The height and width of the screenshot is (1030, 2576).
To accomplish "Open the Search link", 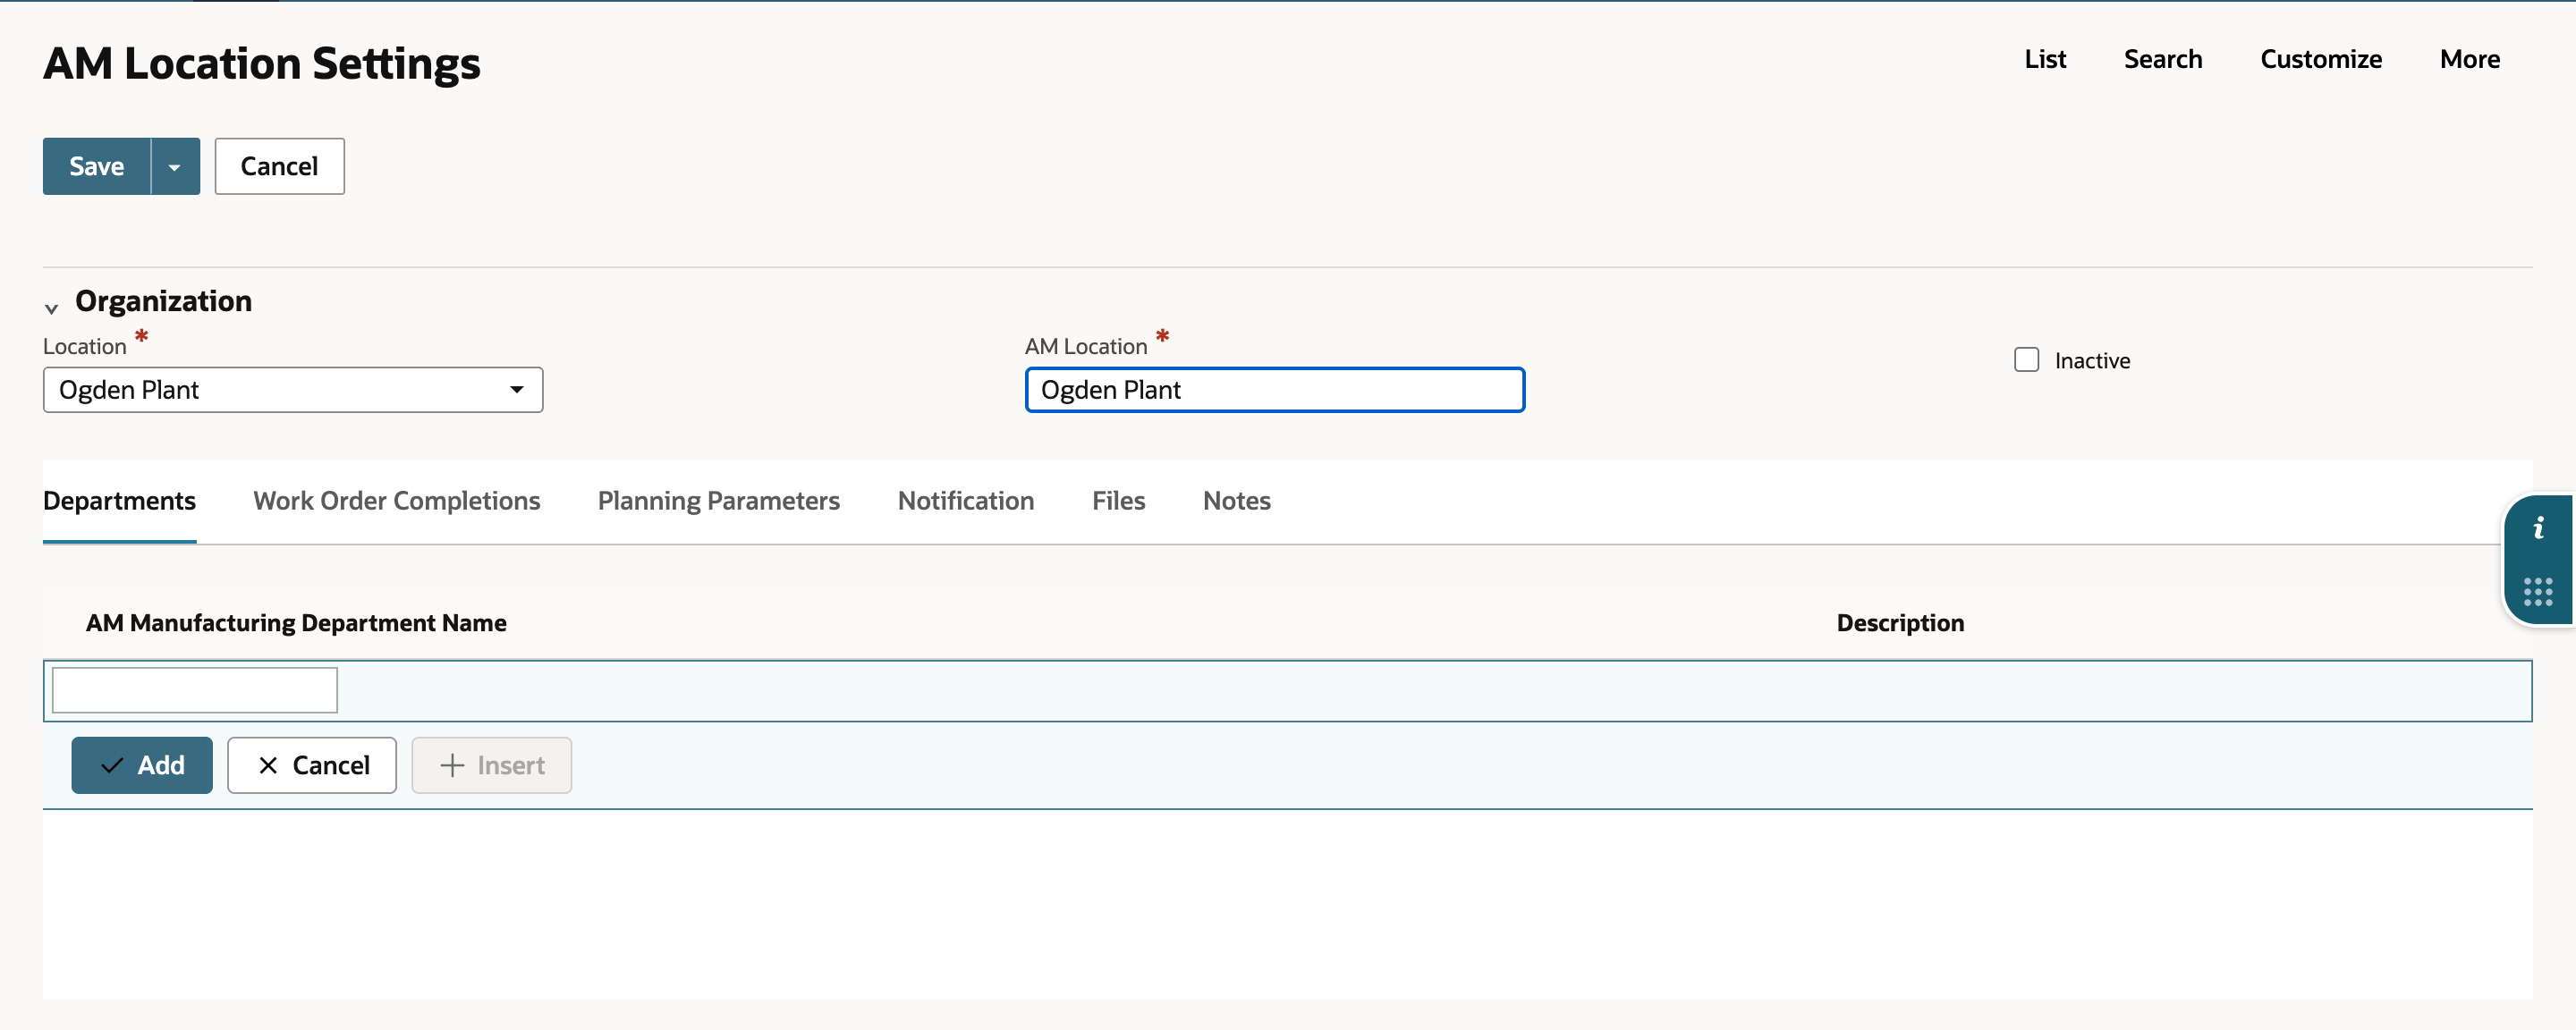I will pyautogui.click(x=2163, y=59).
